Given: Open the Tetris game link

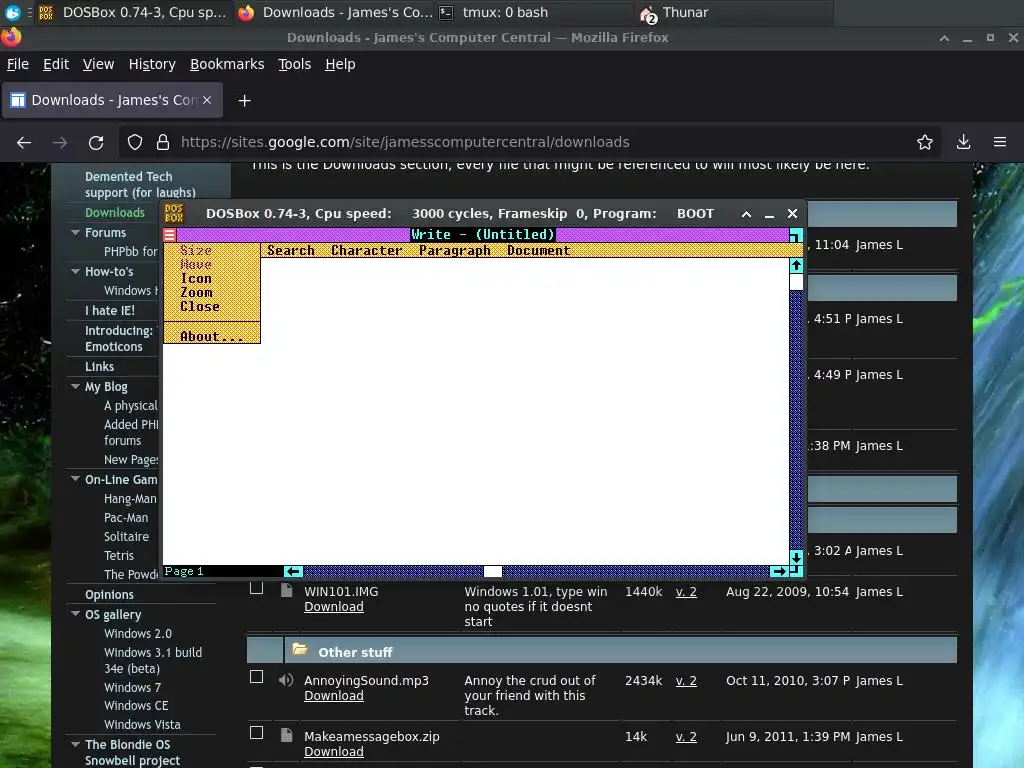Looking at the screenshot, I should [x=119, y=555].
